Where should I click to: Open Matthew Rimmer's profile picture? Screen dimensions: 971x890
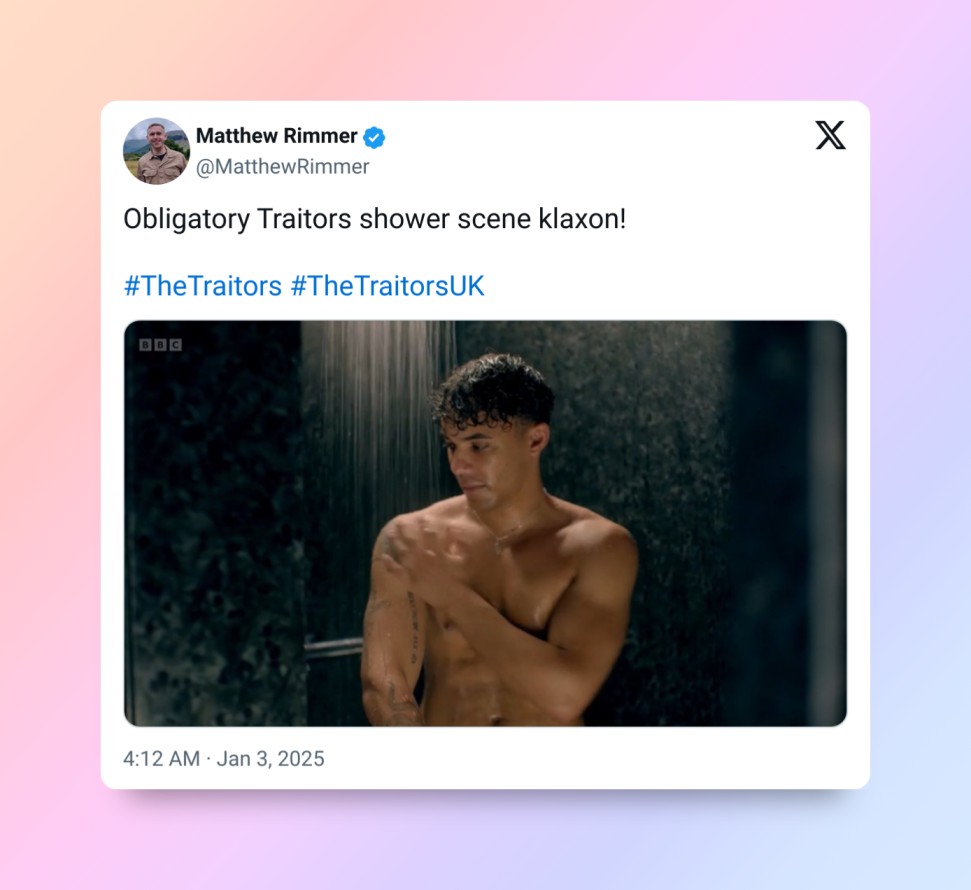157,151
